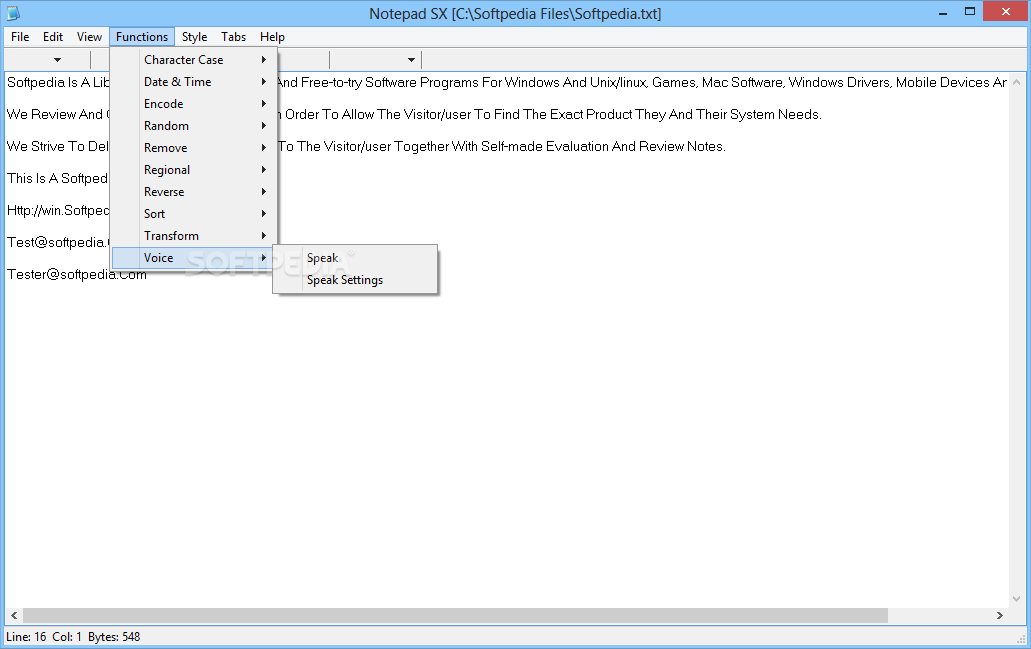The height and width of the screenshot is (649, 1031).
Task: Expand the Sort submenu
Action: point(193,214)
